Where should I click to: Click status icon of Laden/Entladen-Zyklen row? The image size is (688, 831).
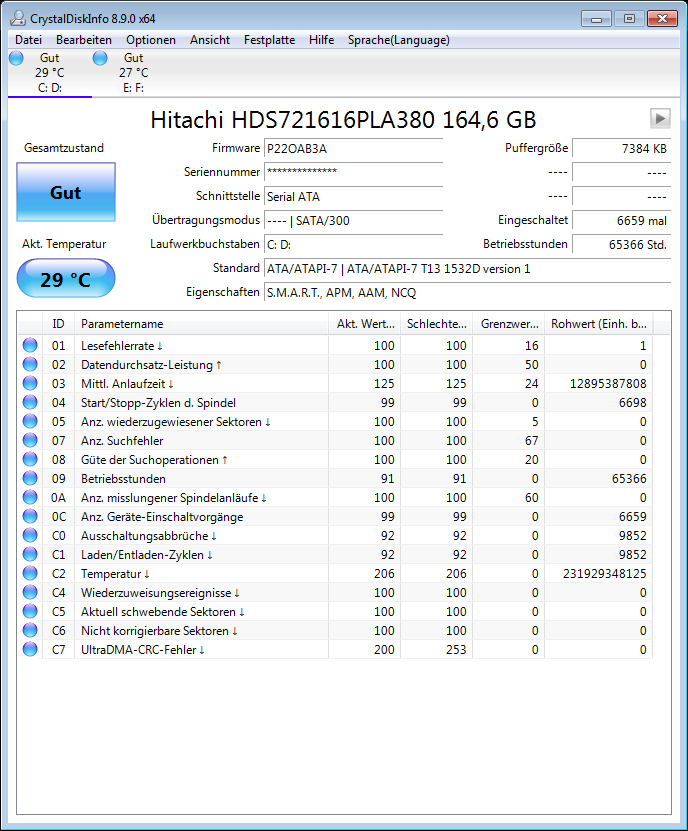point(30,554)
